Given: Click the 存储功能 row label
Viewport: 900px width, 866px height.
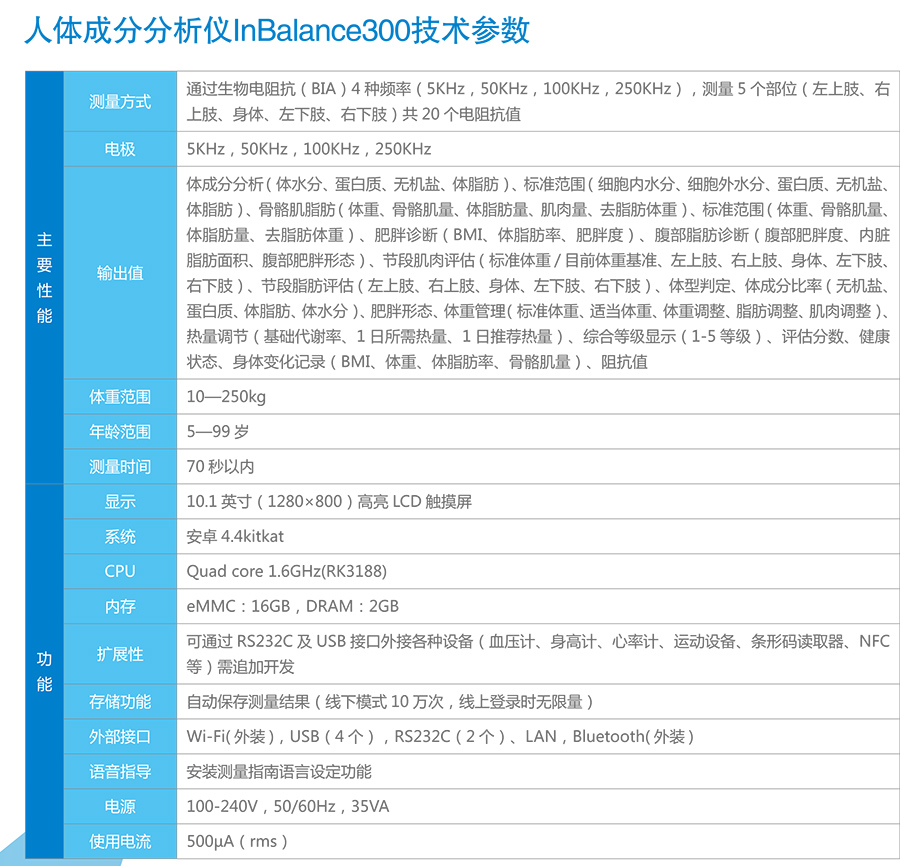Looking at the screenshot, I should (120, 701).
